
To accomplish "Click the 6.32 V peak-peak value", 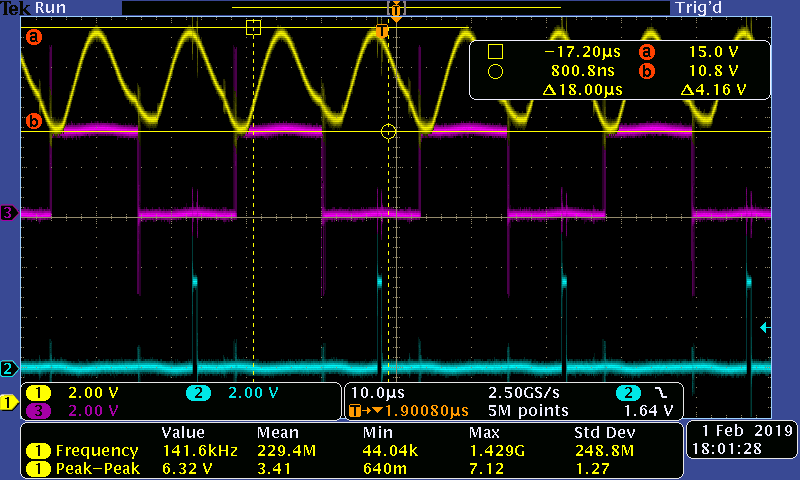I will click(x=187, y=469).
